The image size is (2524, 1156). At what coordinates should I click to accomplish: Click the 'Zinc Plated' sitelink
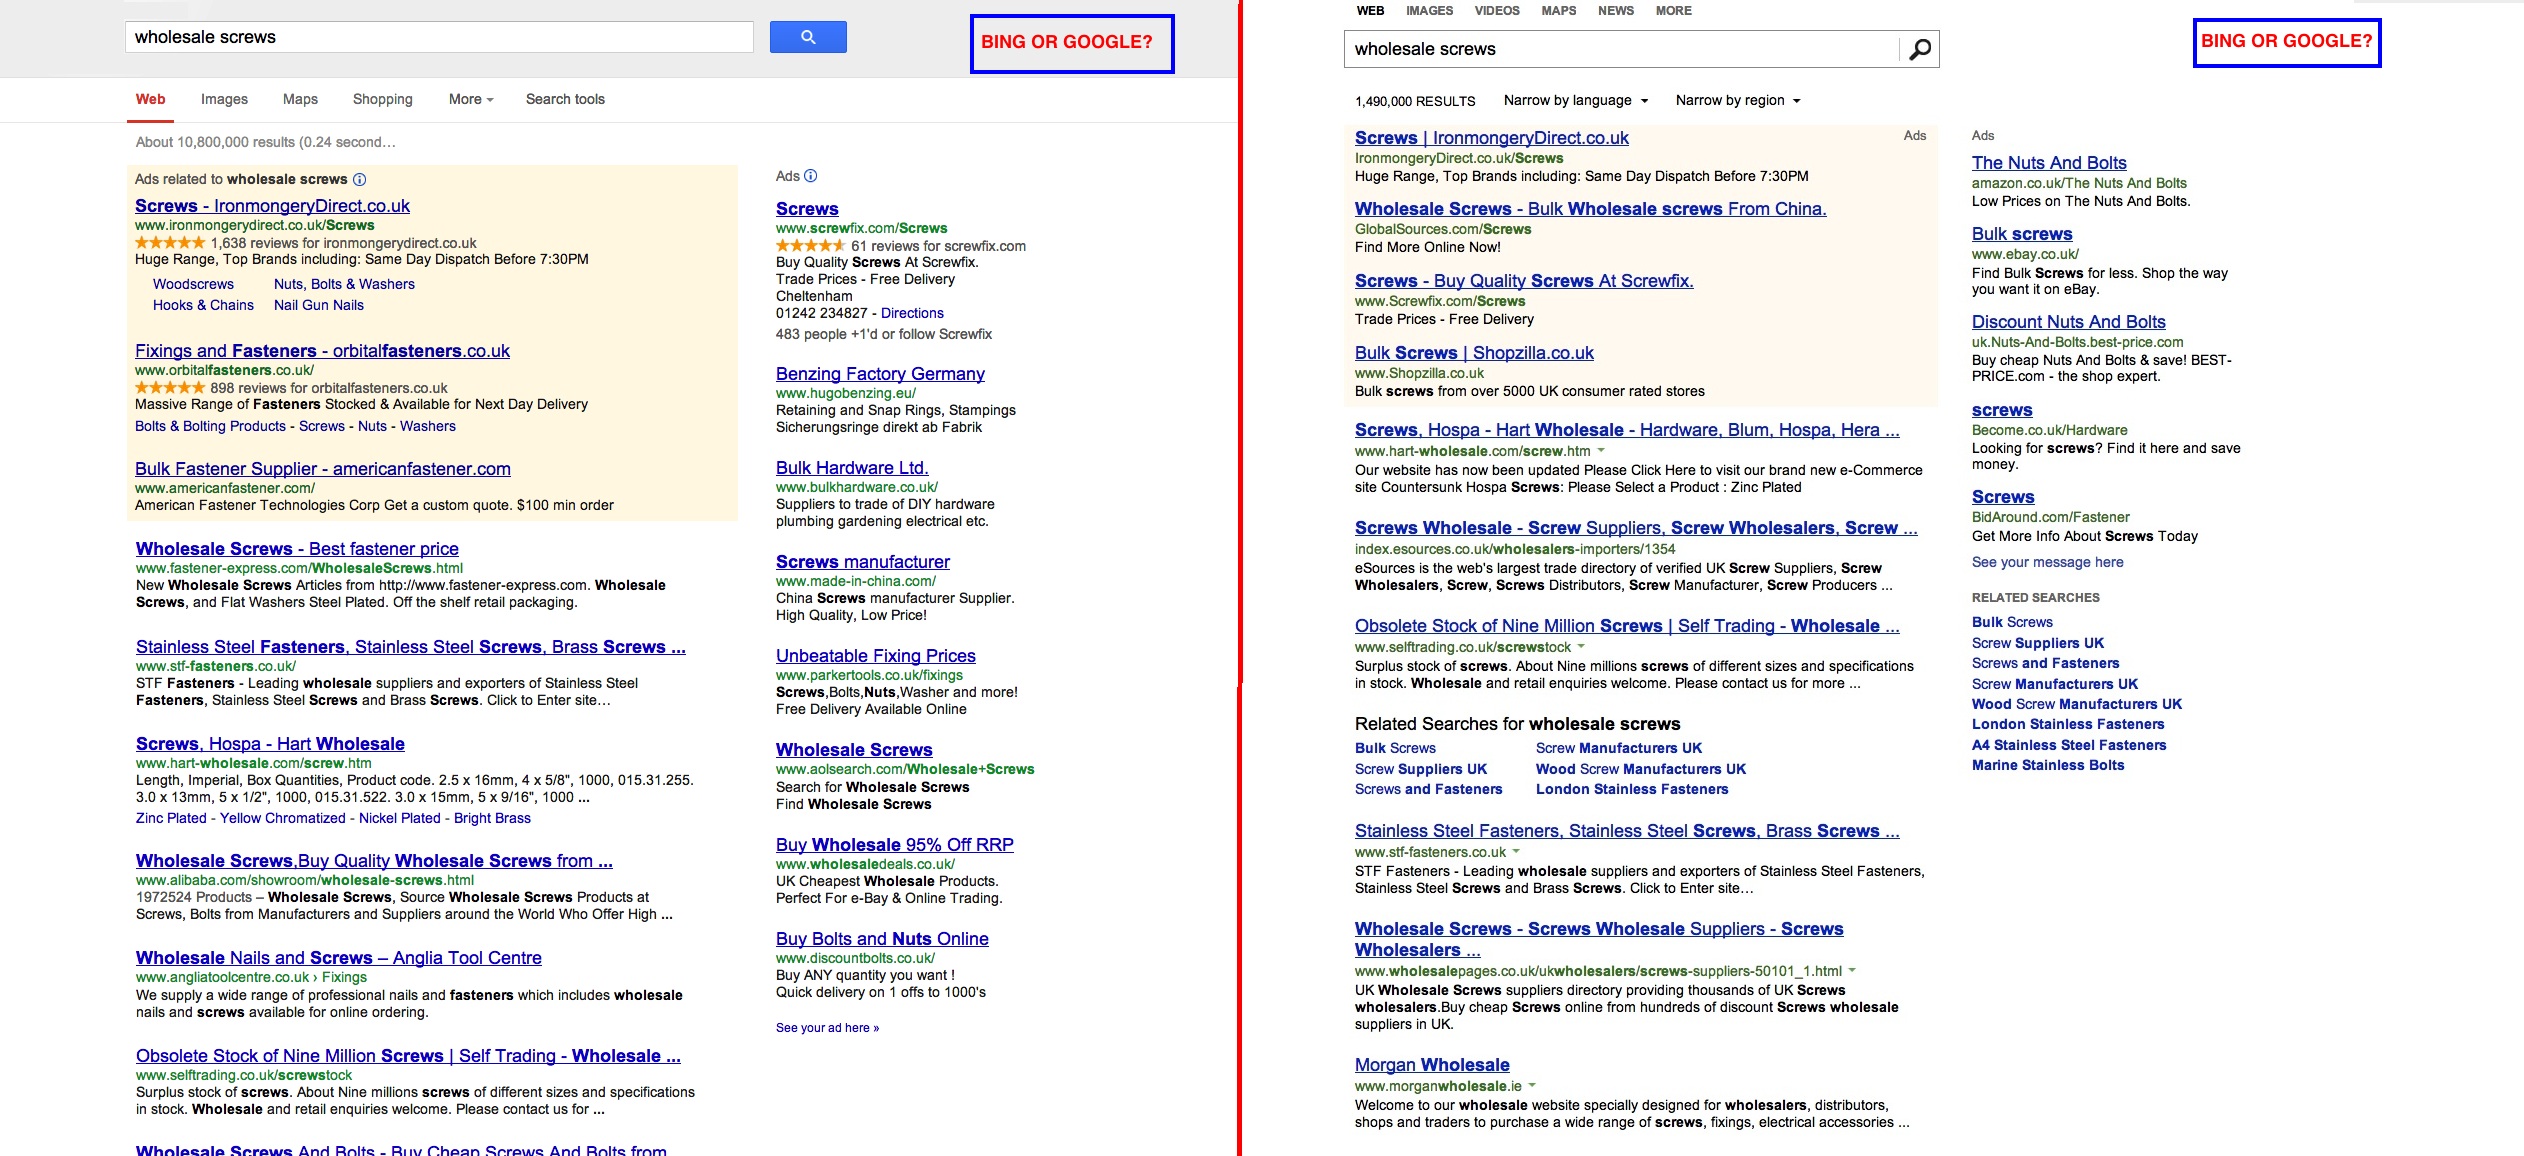point(171,818)
